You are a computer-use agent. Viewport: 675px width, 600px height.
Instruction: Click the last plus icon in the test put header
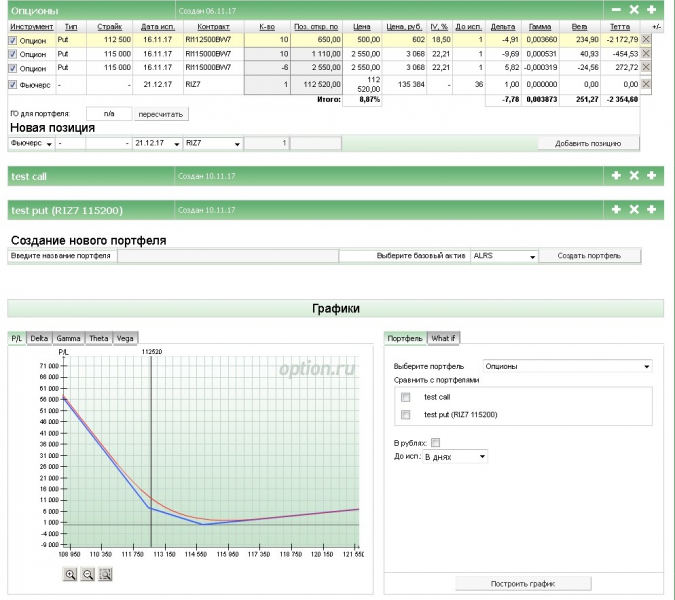pos(651,209)
